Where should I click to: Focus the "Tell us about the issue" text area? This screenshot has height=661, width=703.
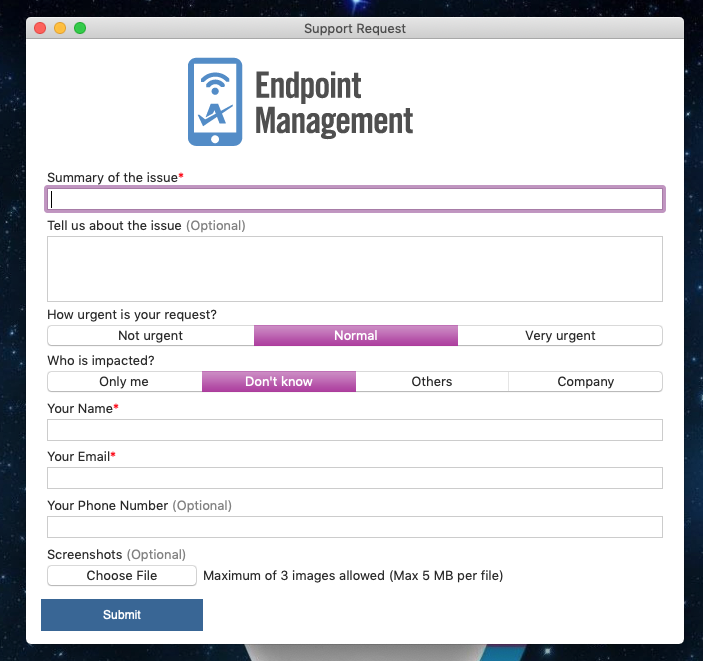[354, 269]
